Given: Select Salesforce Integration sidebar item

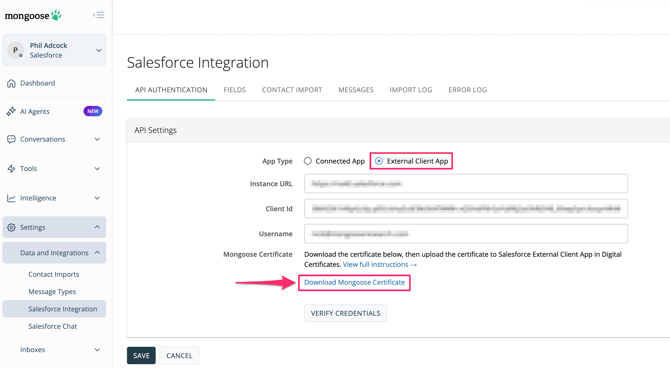Looking at the screenshot, I should pos(54,309).
